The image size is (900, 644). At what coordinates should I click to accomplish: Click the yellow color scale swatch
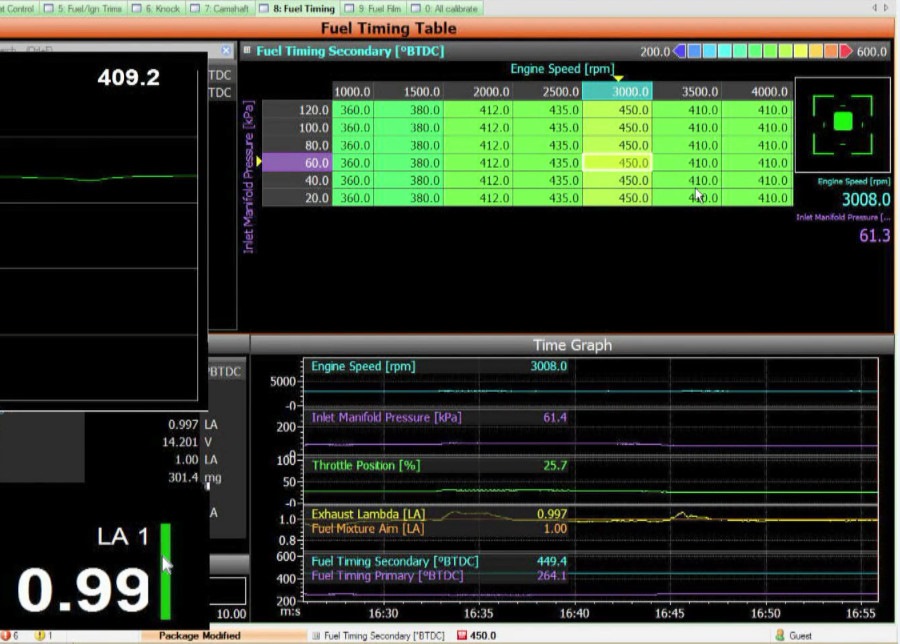click(x=800, y=52)
